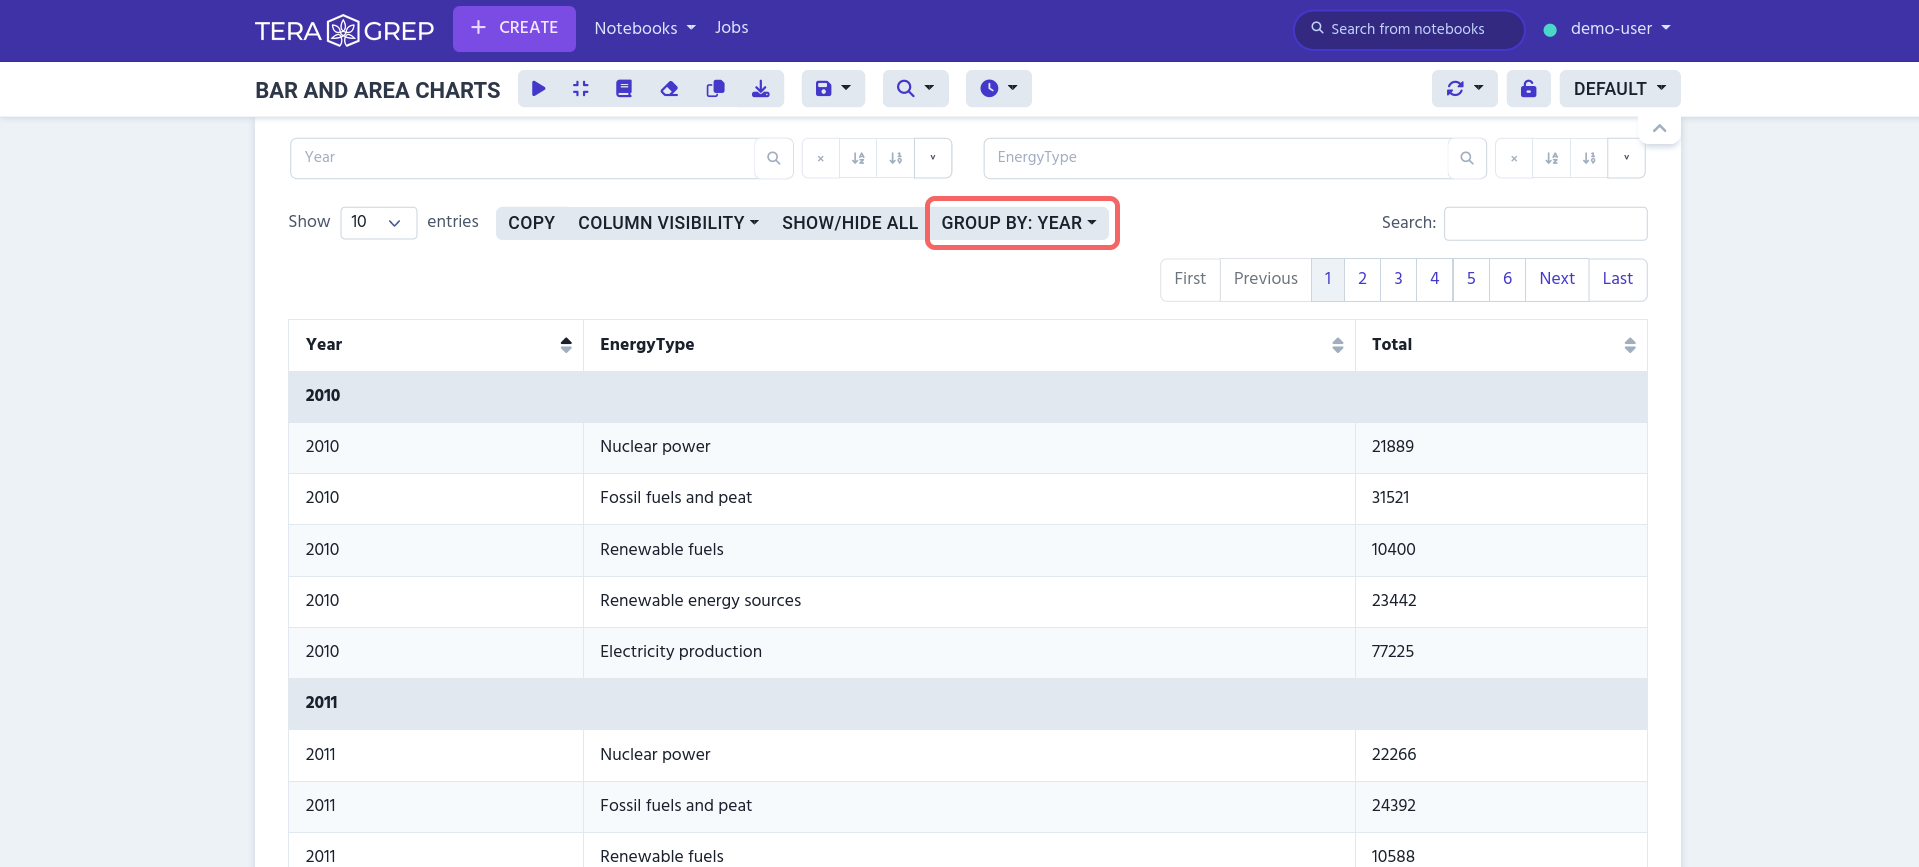Select page 5 in pagination

pos(1471,279)
